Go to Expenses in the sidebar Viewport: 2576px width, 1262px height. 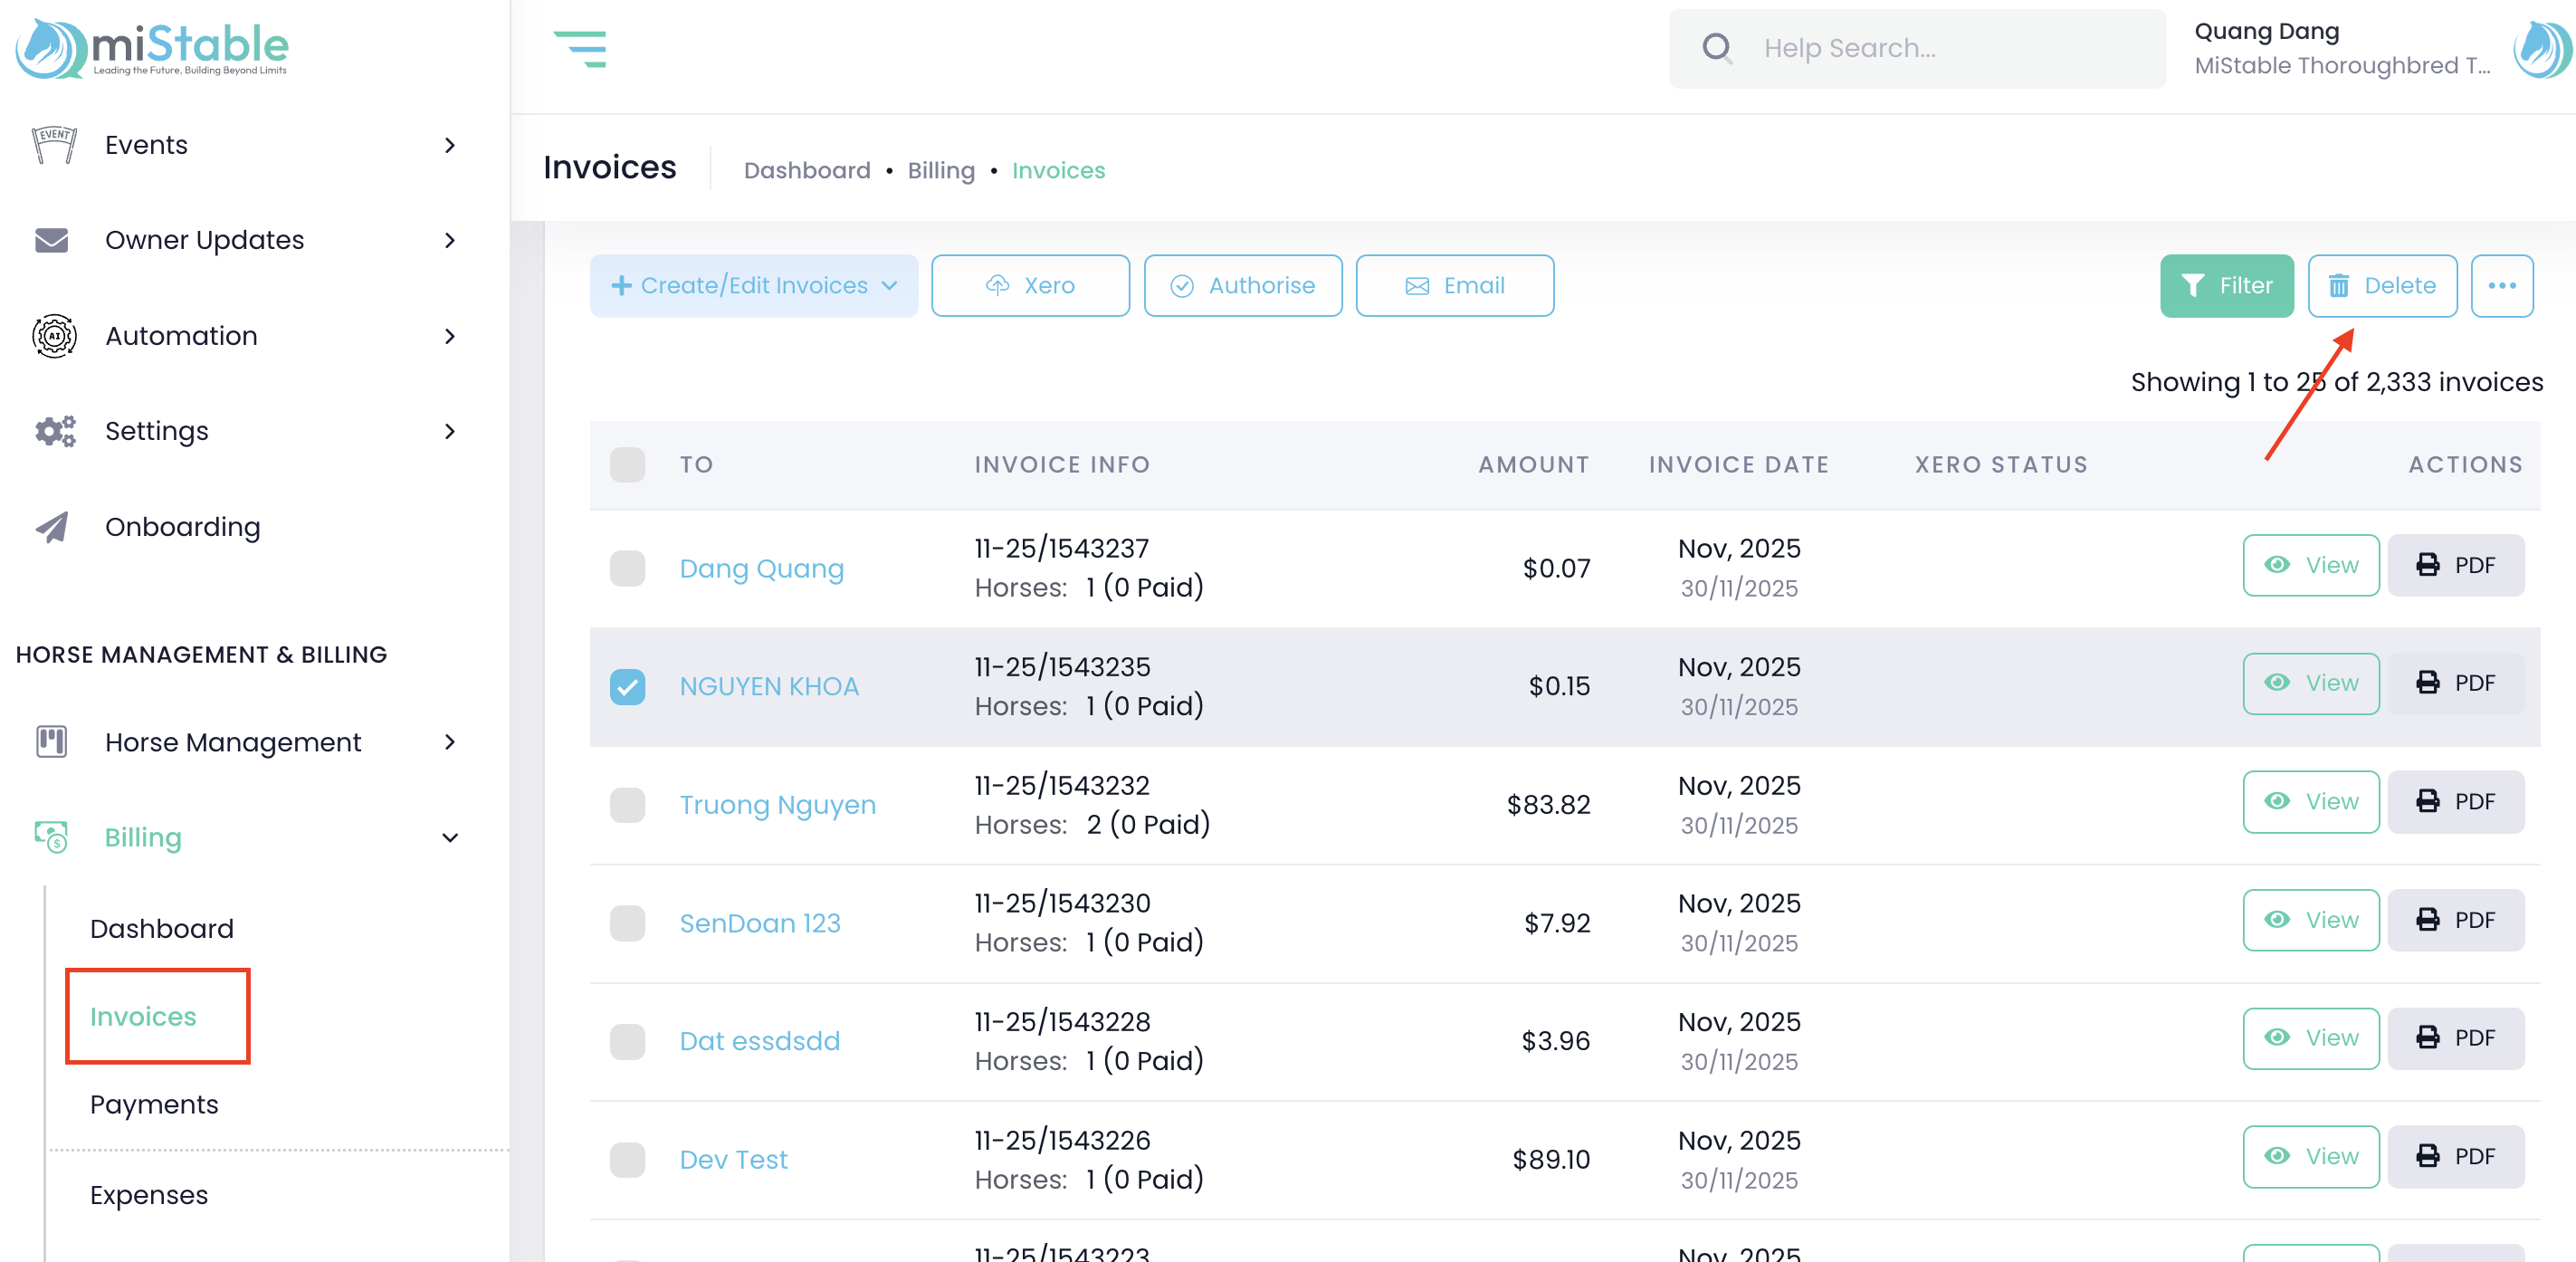[x=149, y=1195]
